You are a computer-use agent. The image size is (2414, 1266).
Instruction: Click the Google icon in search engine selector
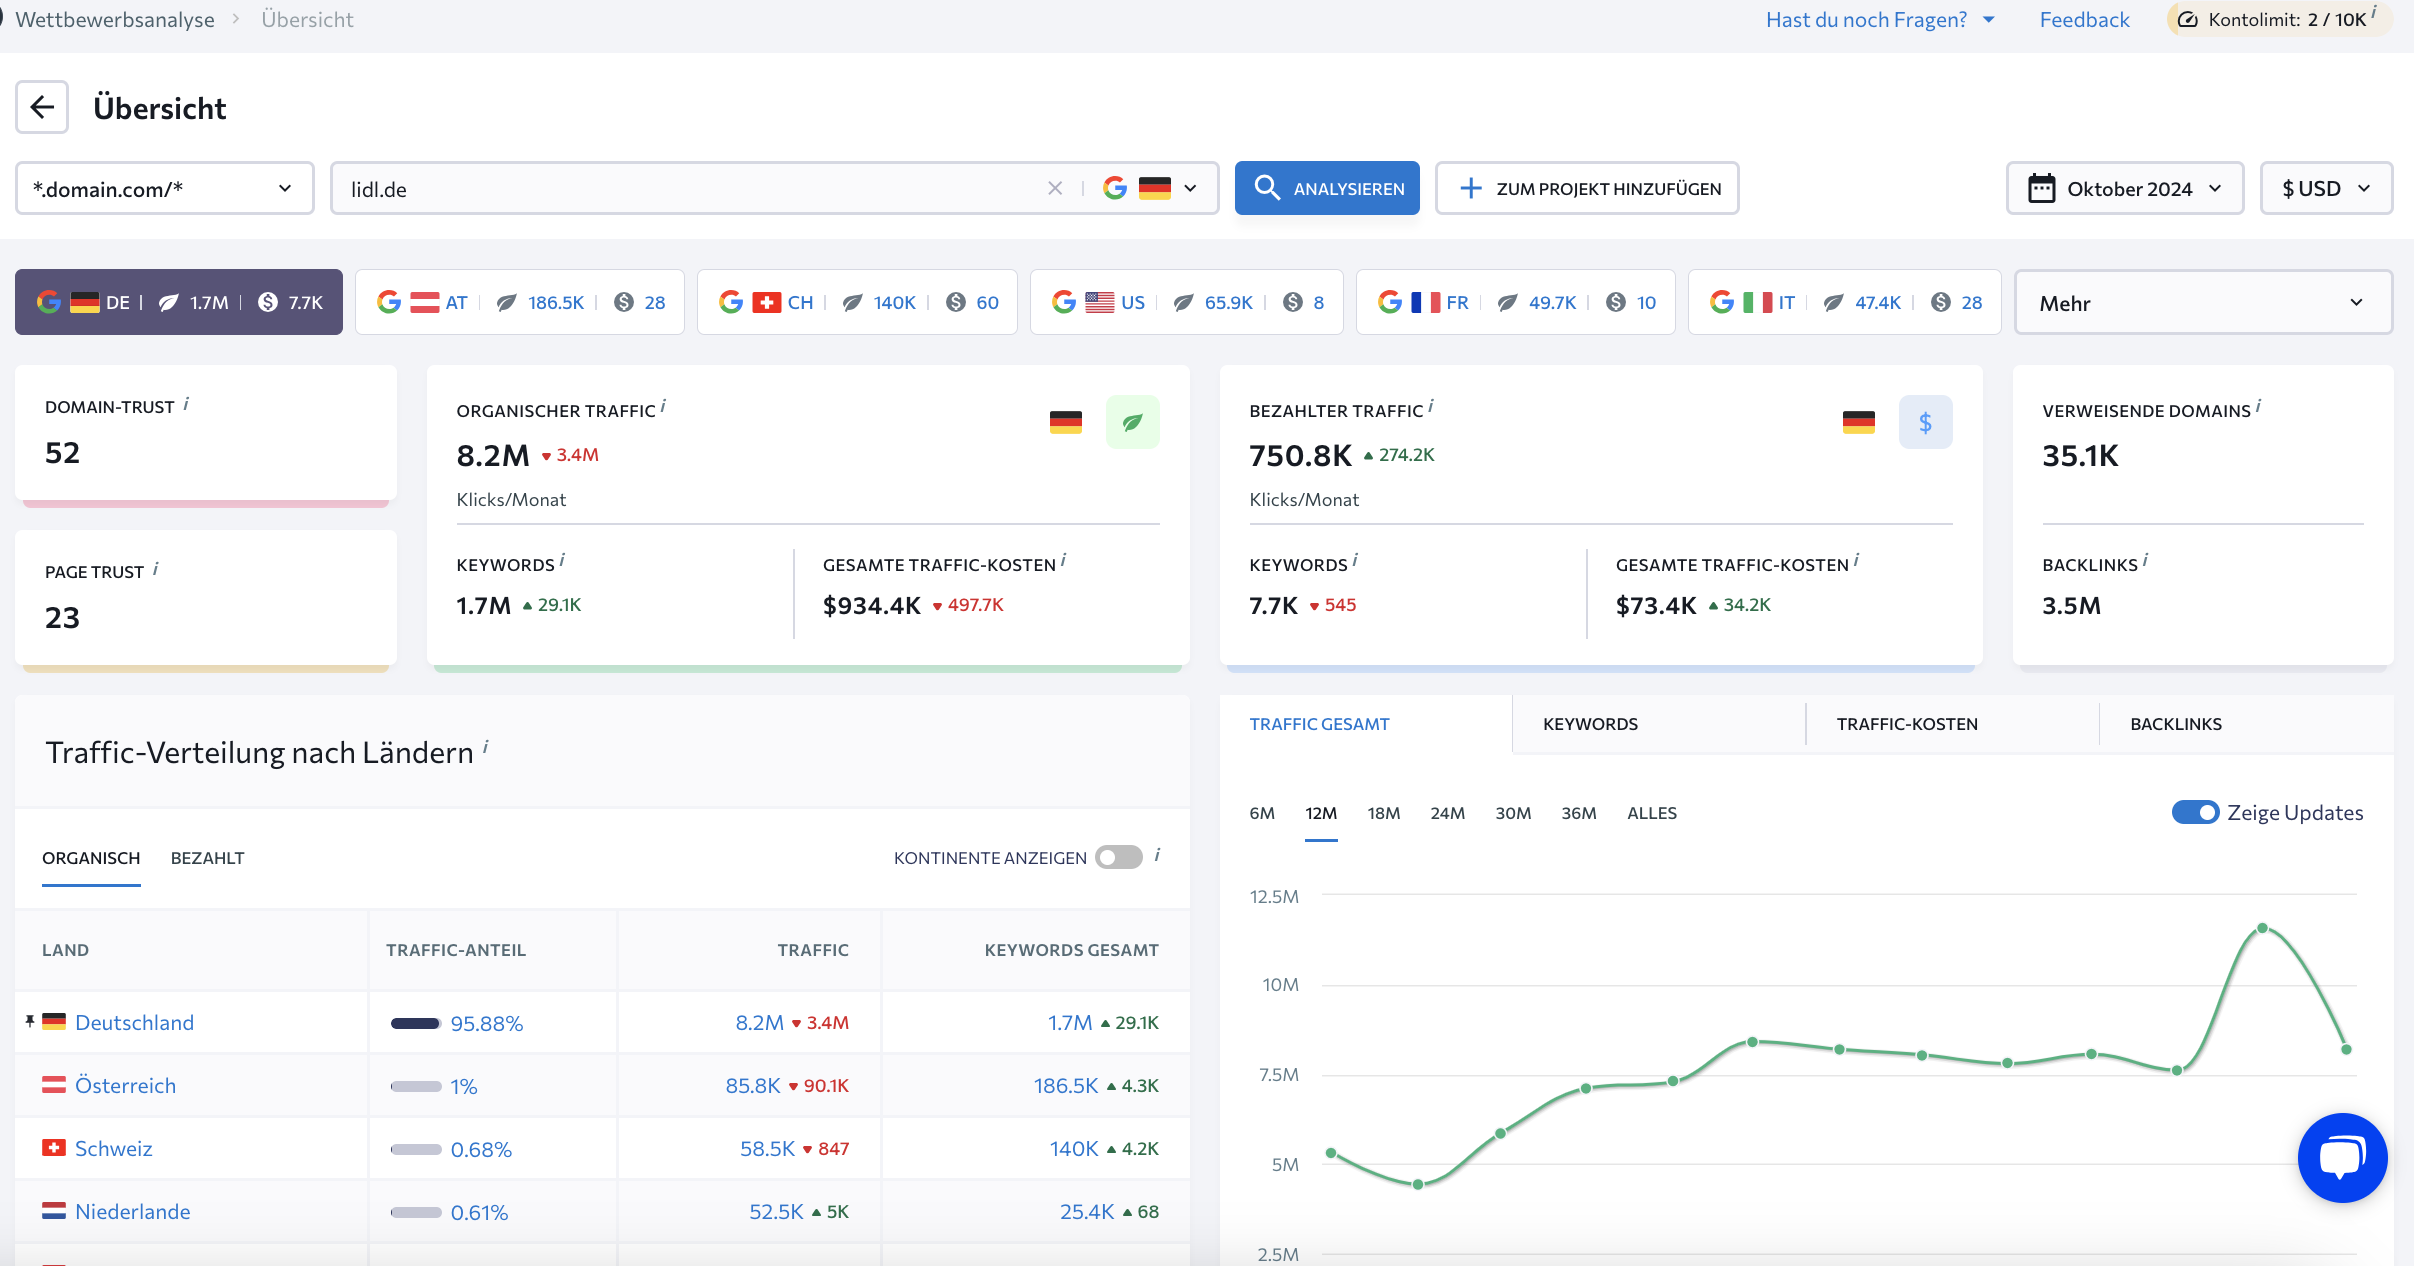1115,188
